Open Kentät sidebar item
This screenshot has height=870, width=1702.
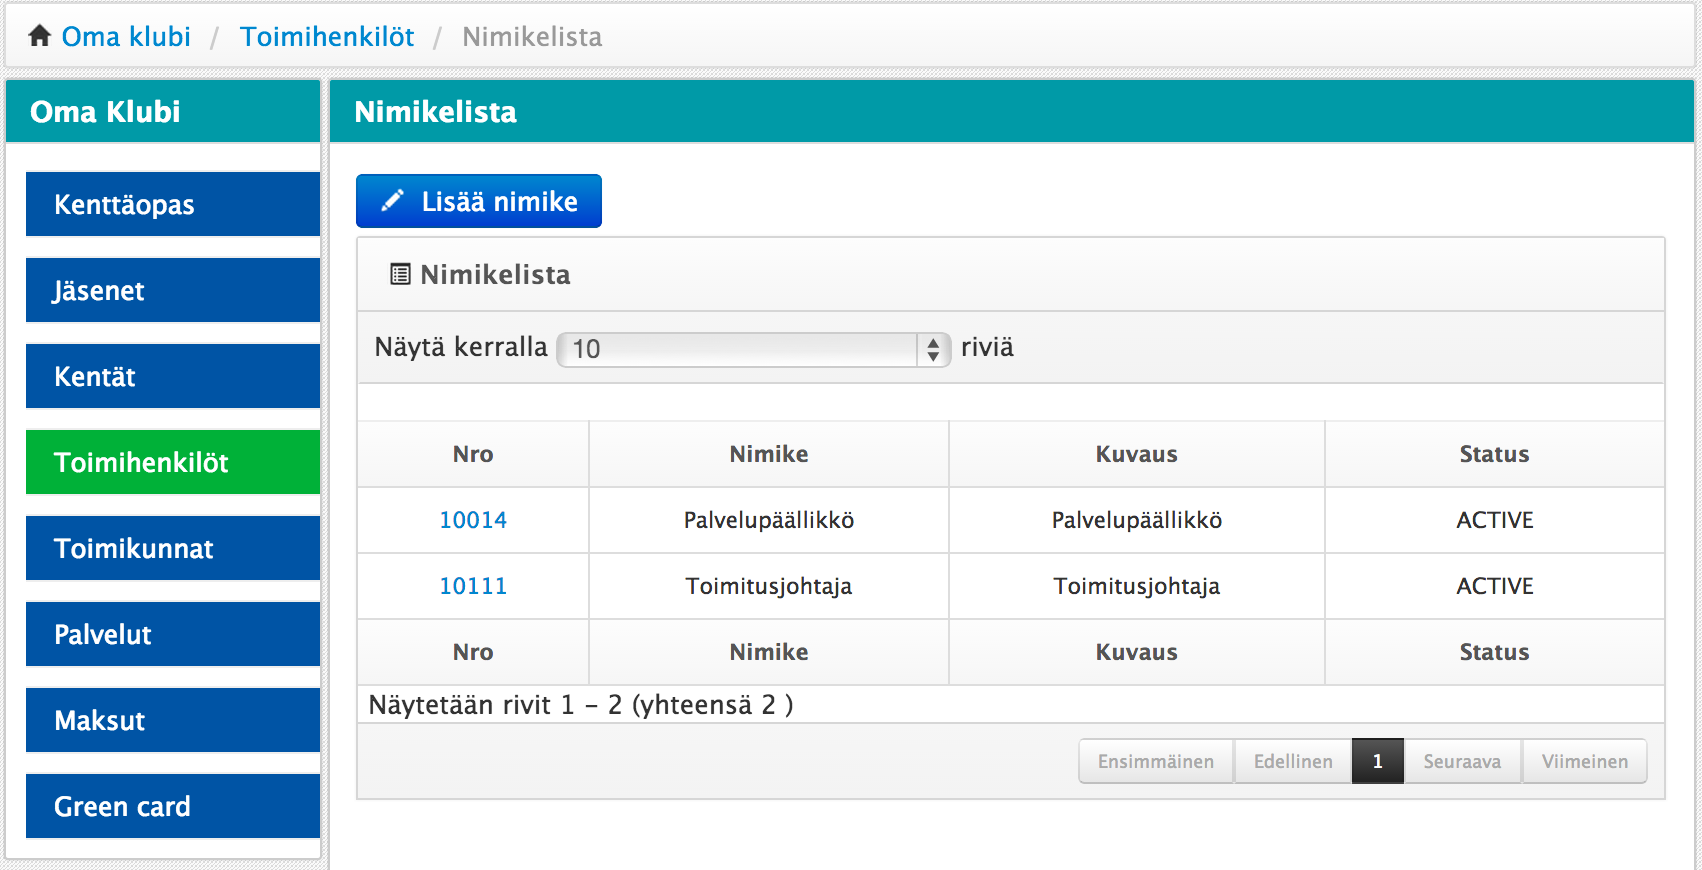[x=173, y=376]
